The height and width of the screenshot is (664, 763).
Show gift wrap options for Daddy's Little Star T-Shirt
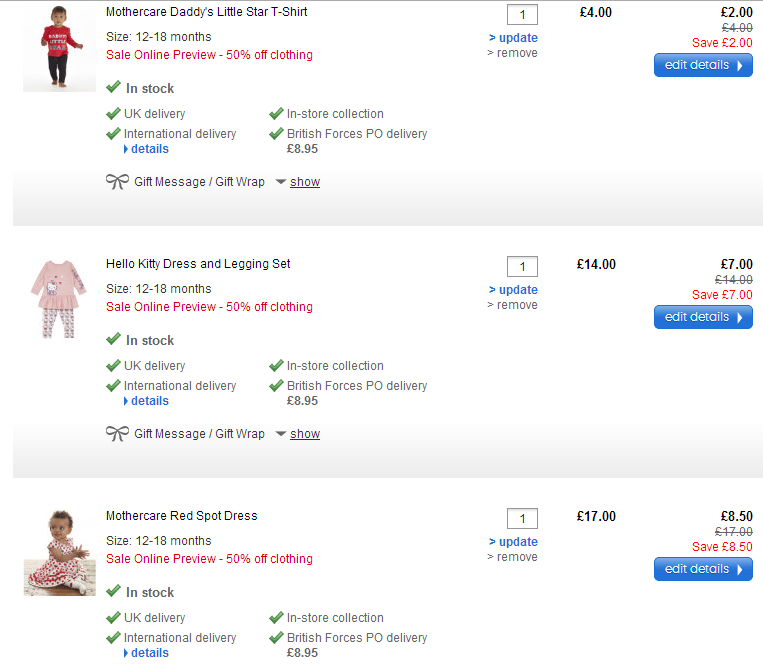click(304, 182)
